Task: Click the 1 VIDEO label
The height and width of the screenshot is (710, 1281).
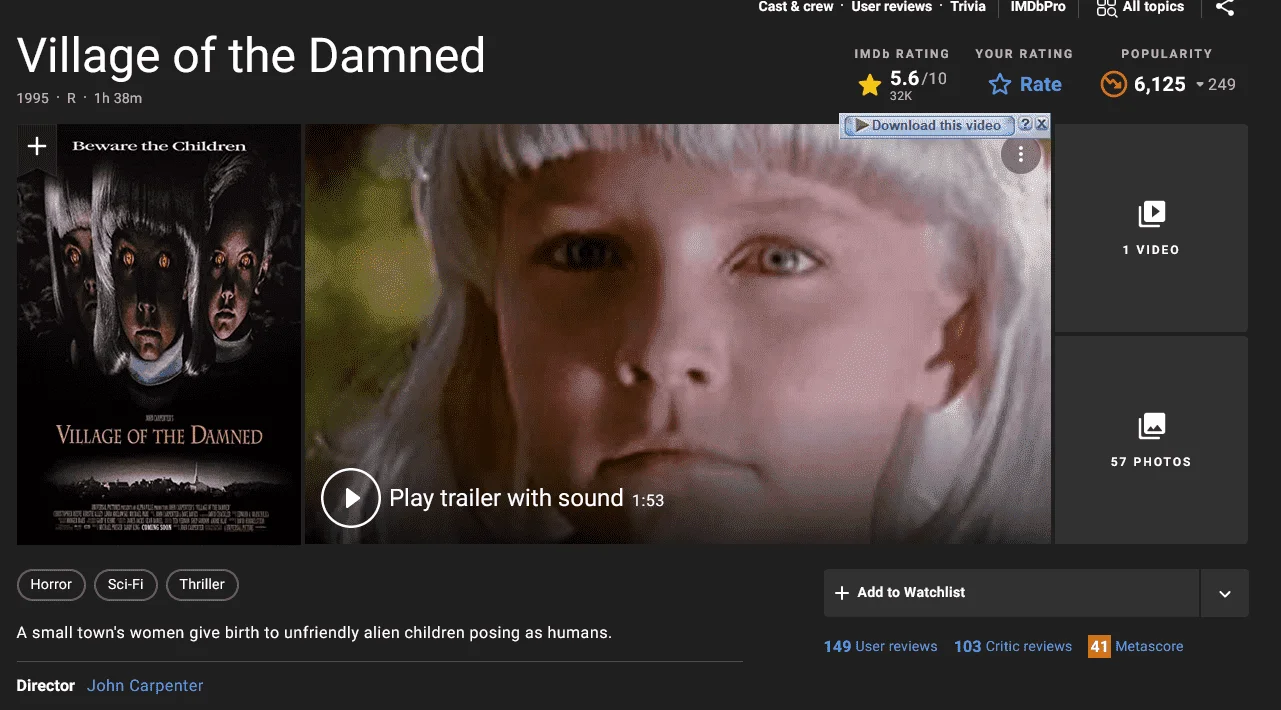Action: [1151, 250]
